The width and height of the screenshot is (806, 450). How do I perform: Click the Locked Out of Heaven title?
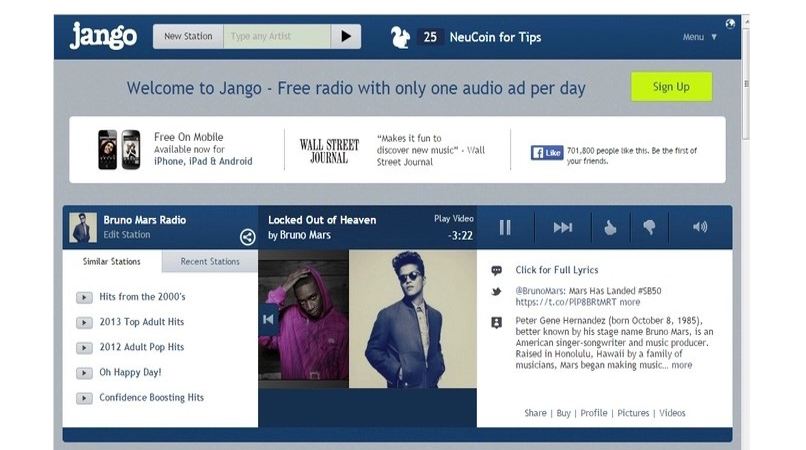click(x=322, y=220)
